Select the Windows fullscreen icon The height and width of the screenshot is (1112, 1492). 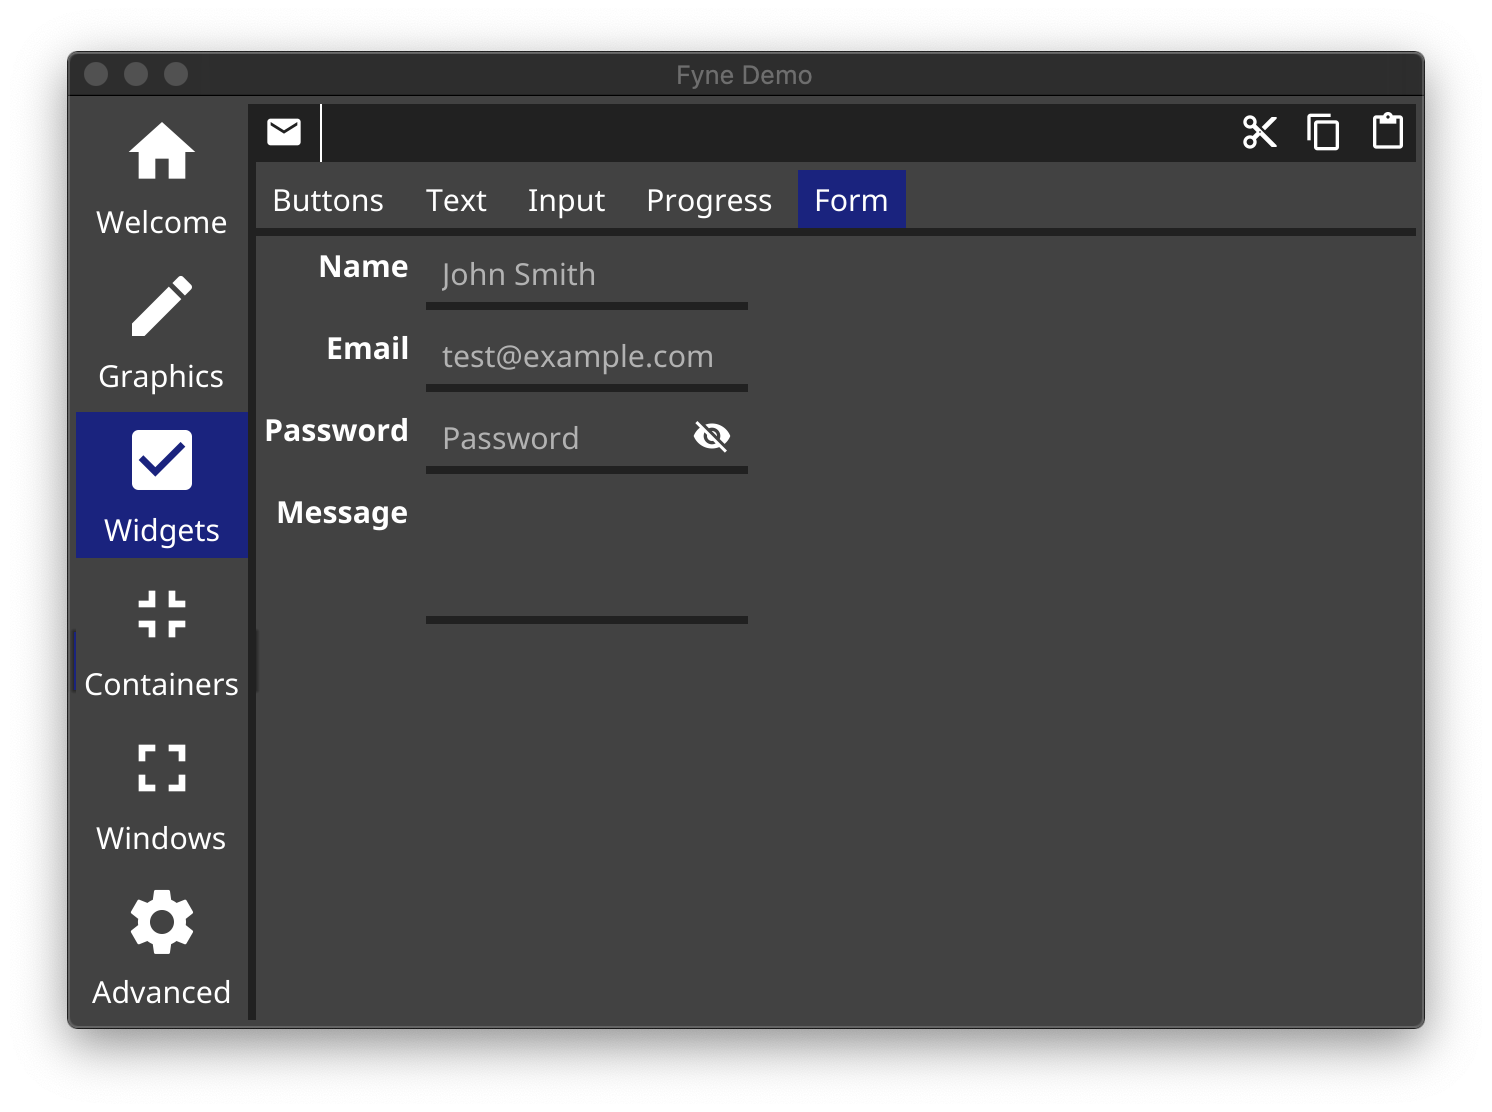coord(160,767)
